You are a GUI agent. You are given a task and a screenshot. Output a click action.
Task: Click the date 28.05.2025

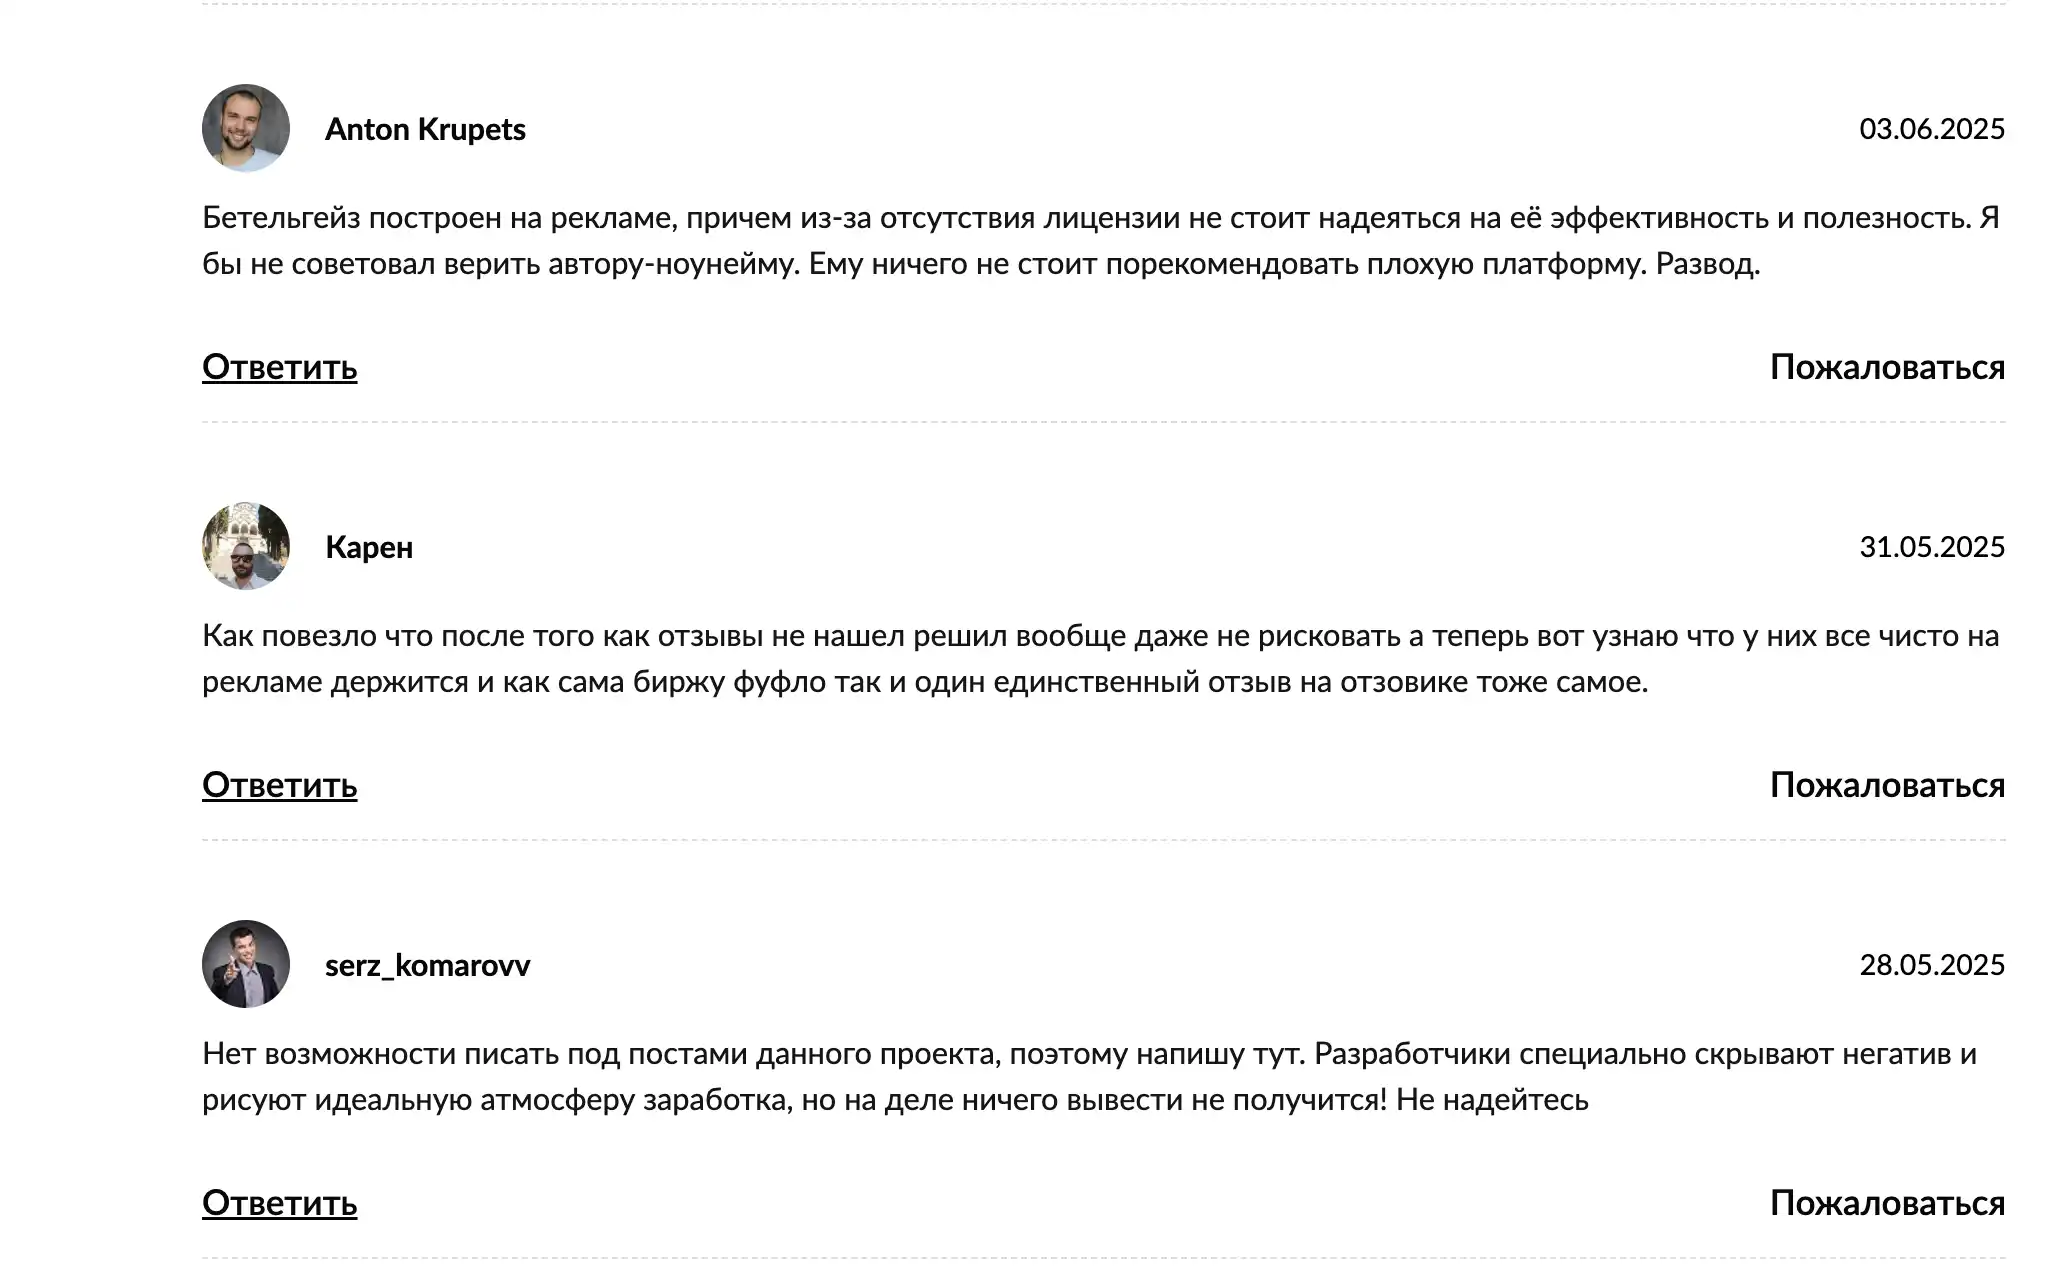click(x=1932, y=965)
